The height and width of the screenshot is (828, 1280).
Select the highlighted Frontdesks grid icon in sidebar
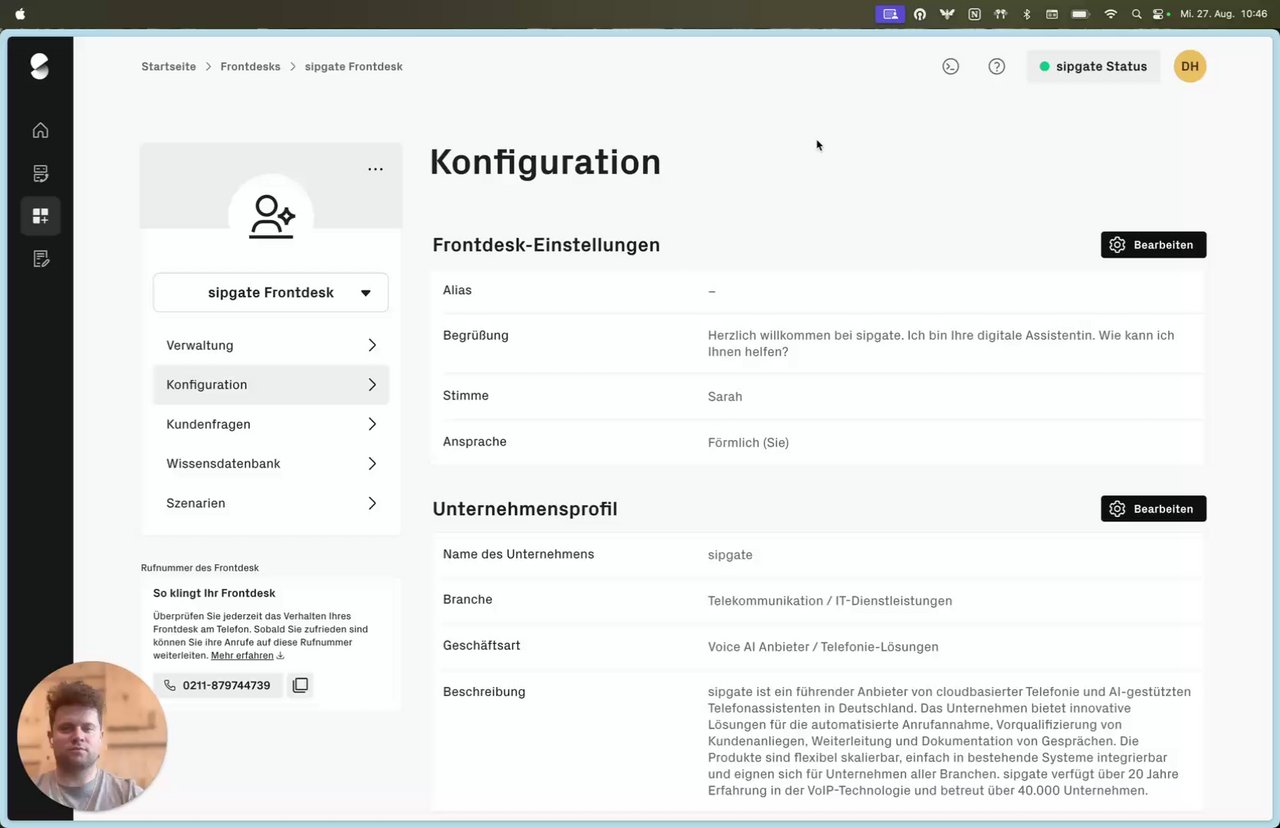40,216
